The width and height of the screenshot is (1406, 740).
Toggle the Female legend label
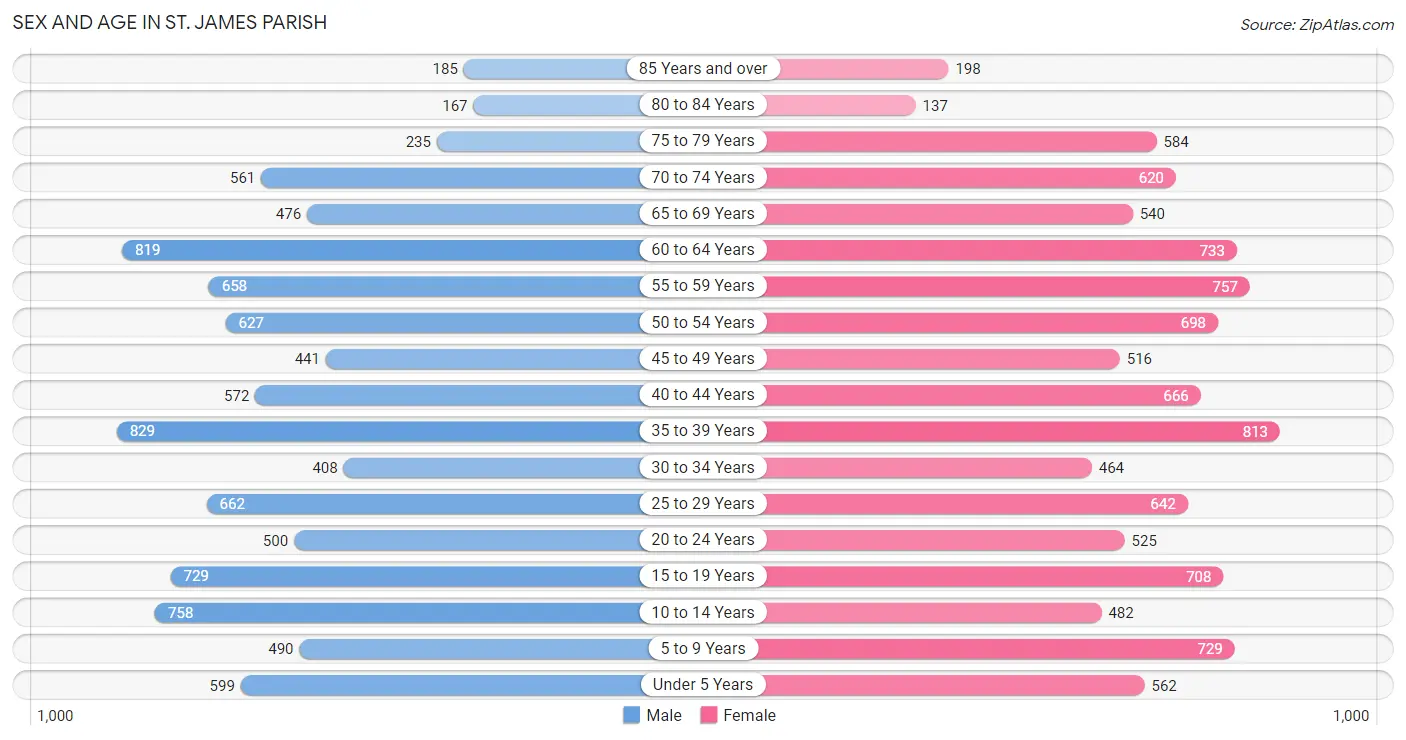point(750,715)
